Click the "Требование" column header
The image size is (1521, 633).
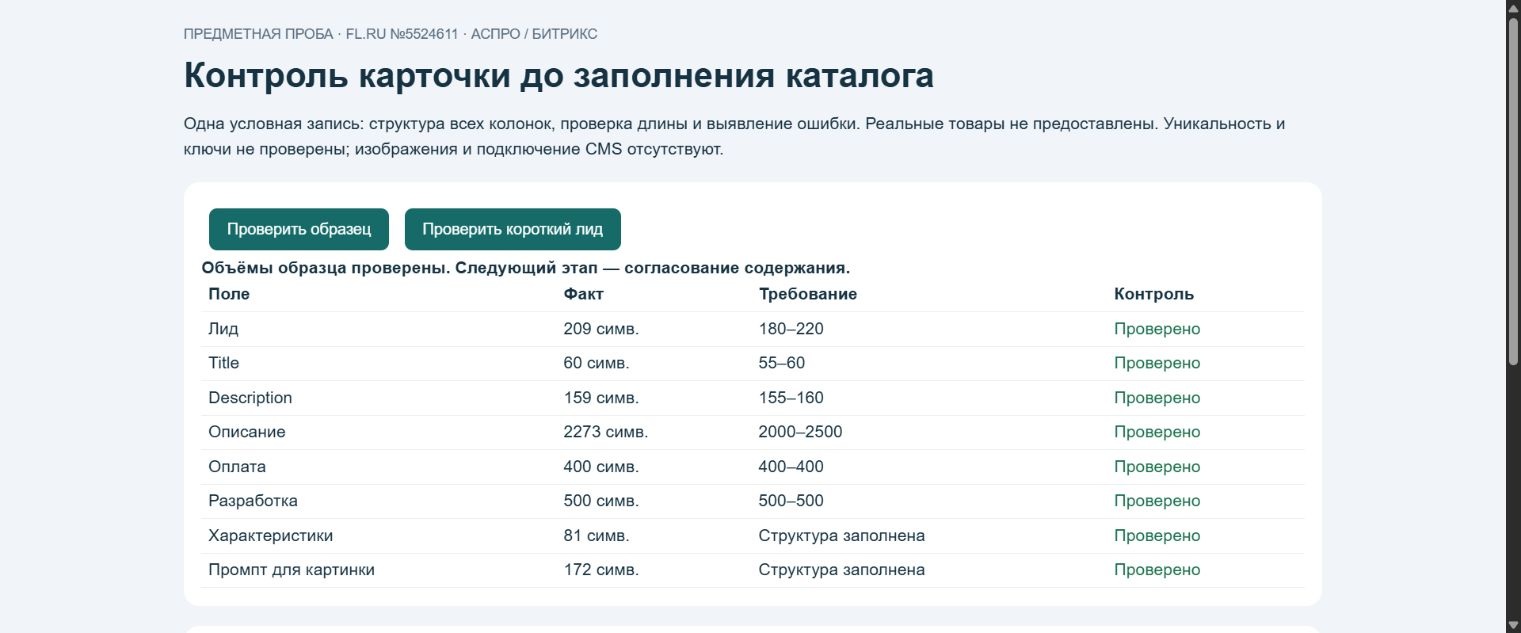click(x=808, y=294)
